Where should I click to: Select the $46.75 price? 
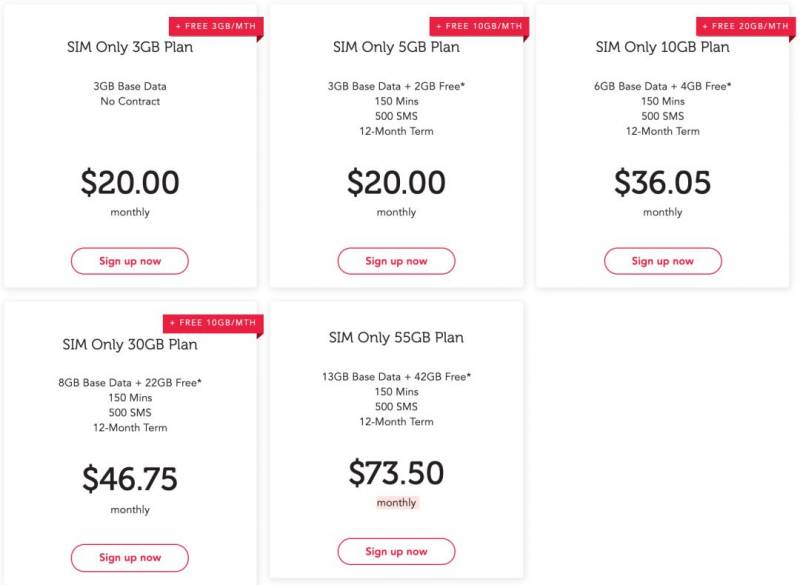tap(130, 479)
